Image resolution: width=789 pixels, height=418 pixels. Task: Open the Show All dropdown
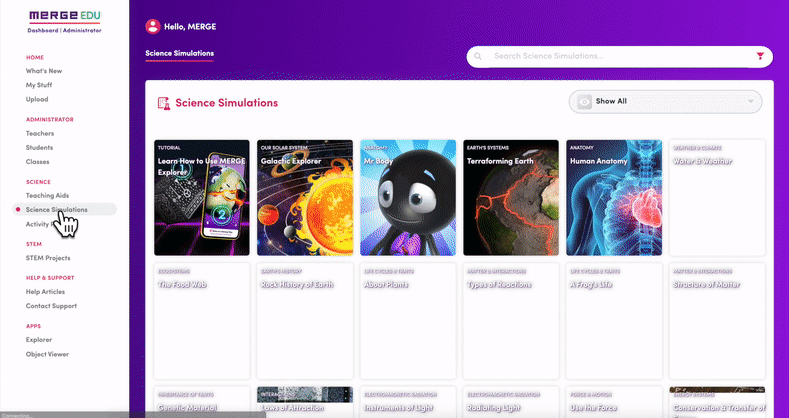tap(665, 102)
